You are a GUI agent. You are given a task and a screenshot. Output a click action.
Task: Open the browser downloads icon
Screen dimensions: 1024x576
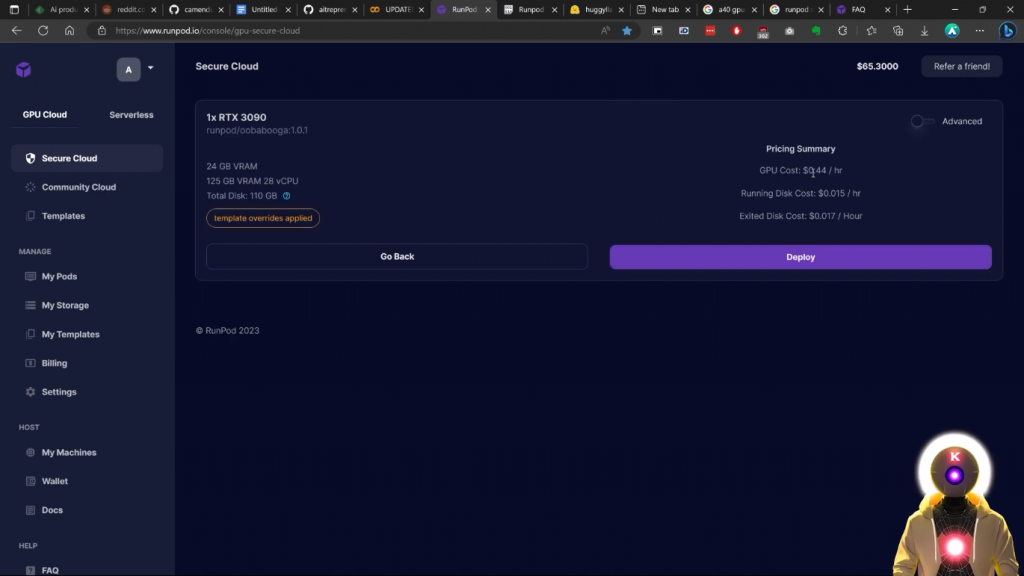(924, 31)
